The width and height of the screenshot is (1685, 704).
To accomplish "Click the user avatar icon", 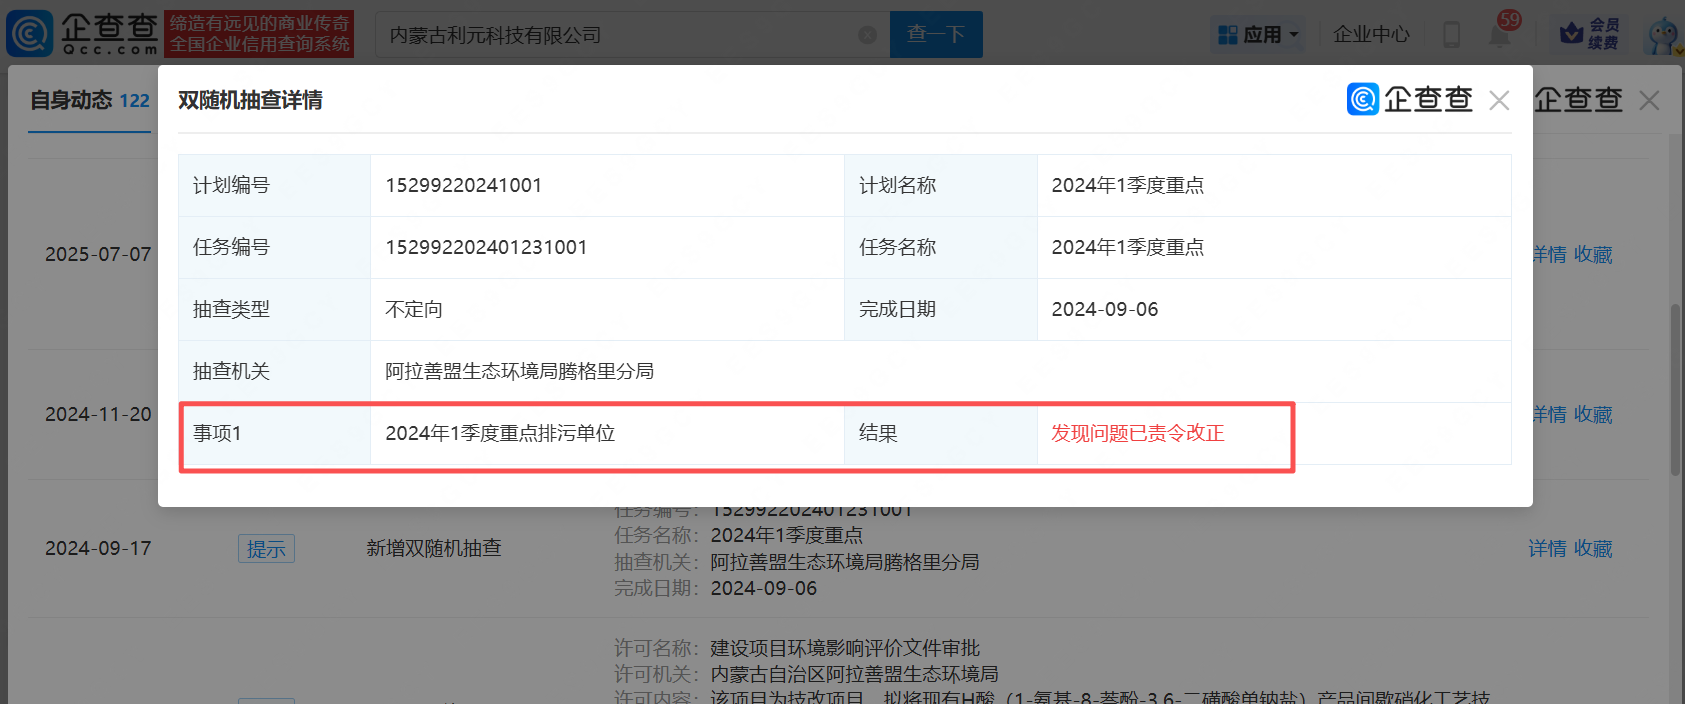I will coord(1663,35).
